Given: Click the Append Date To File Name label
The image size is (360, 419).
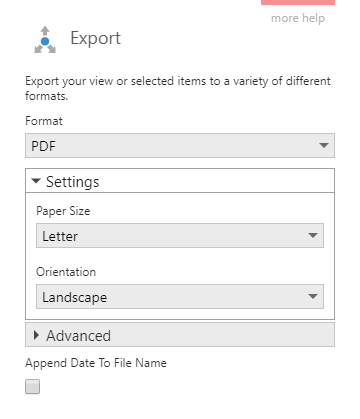Looking at the screenshot, I should pos(96,363).
